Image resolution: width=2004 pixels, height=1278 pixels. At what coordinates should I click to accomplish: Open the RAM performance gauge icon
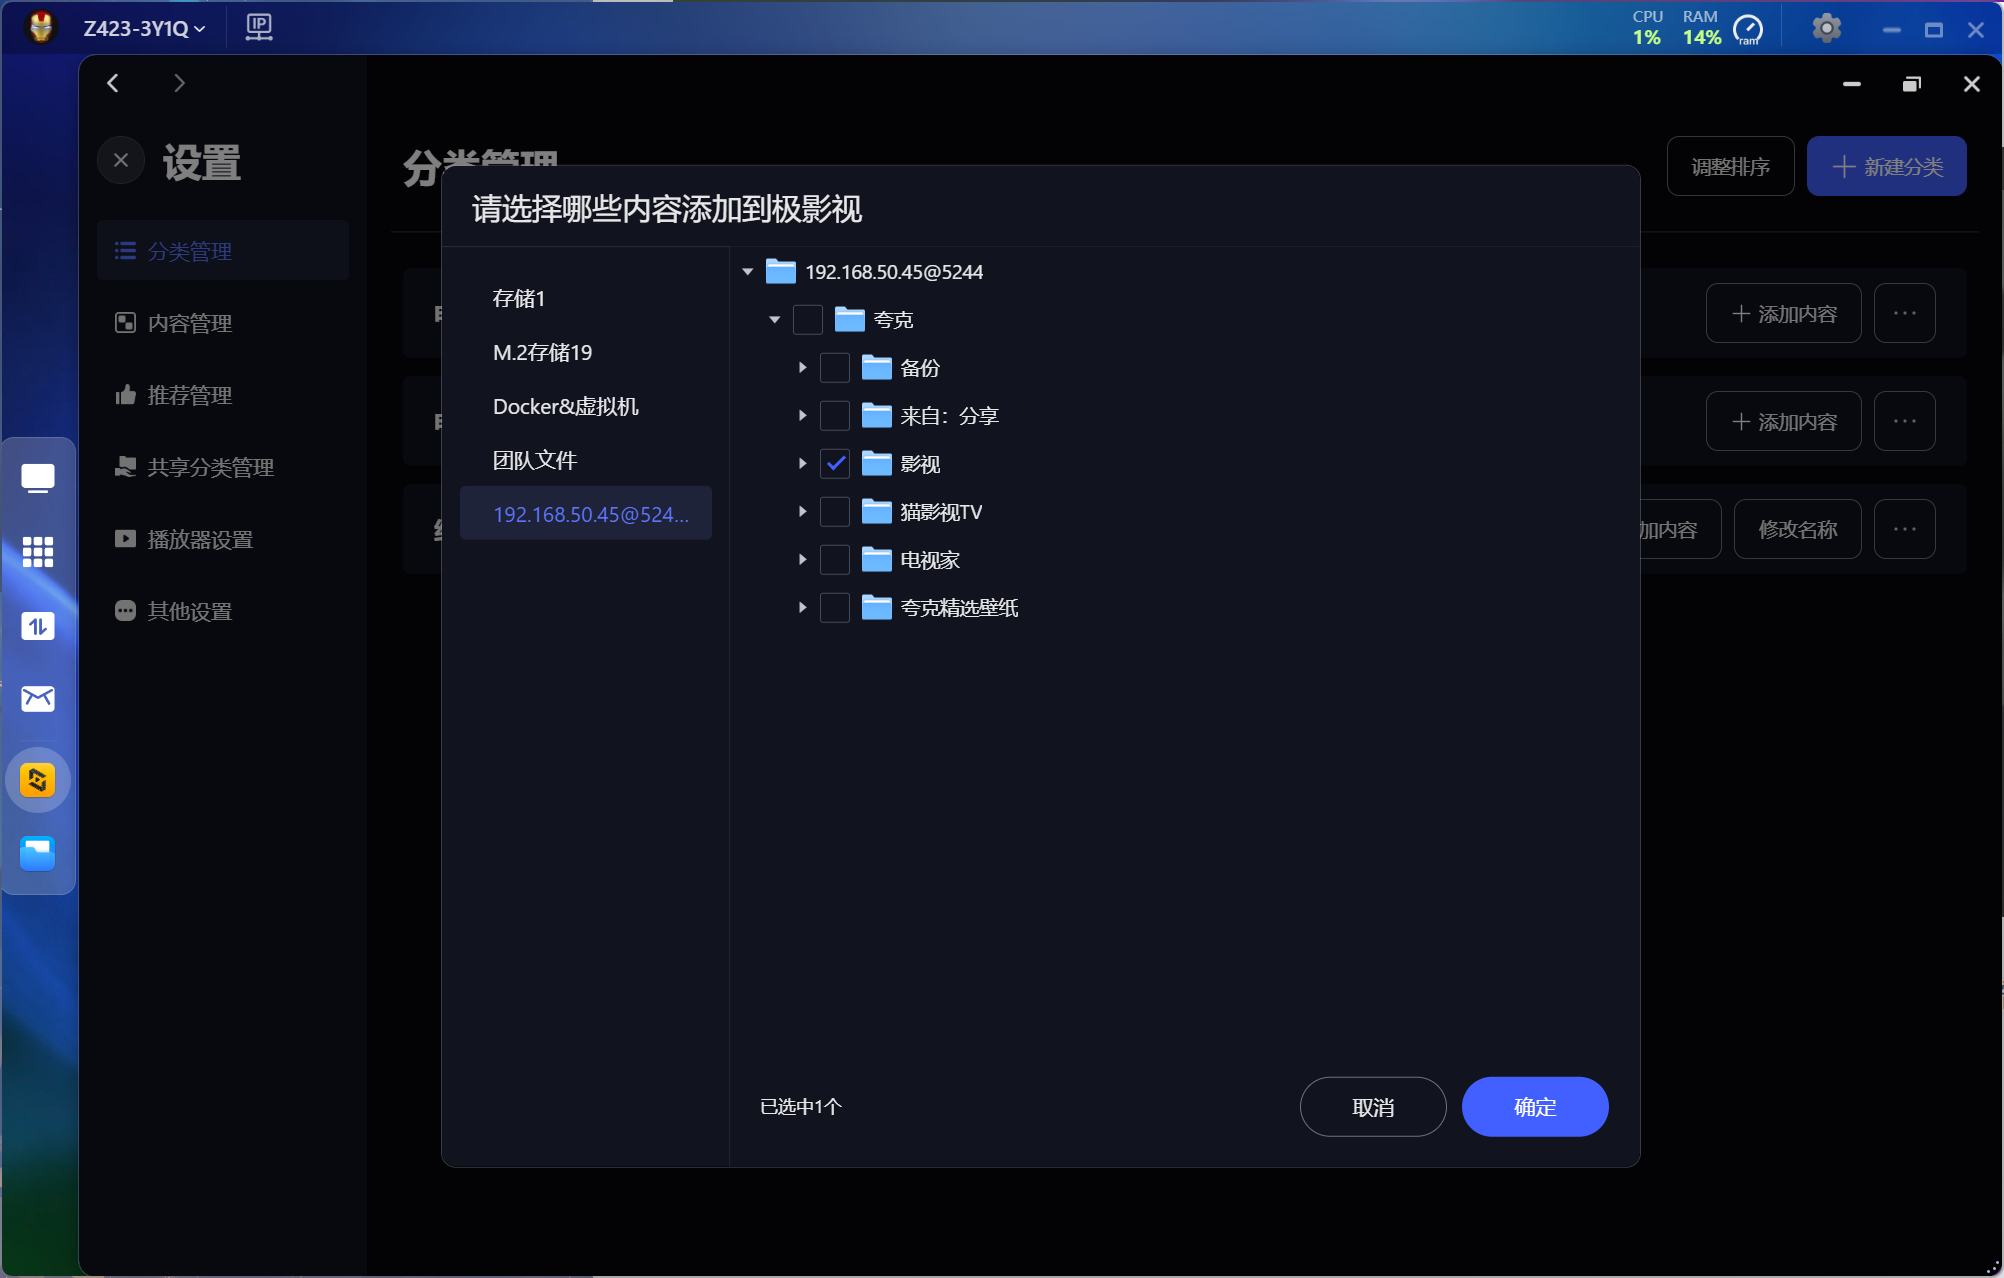[1748, 30]
